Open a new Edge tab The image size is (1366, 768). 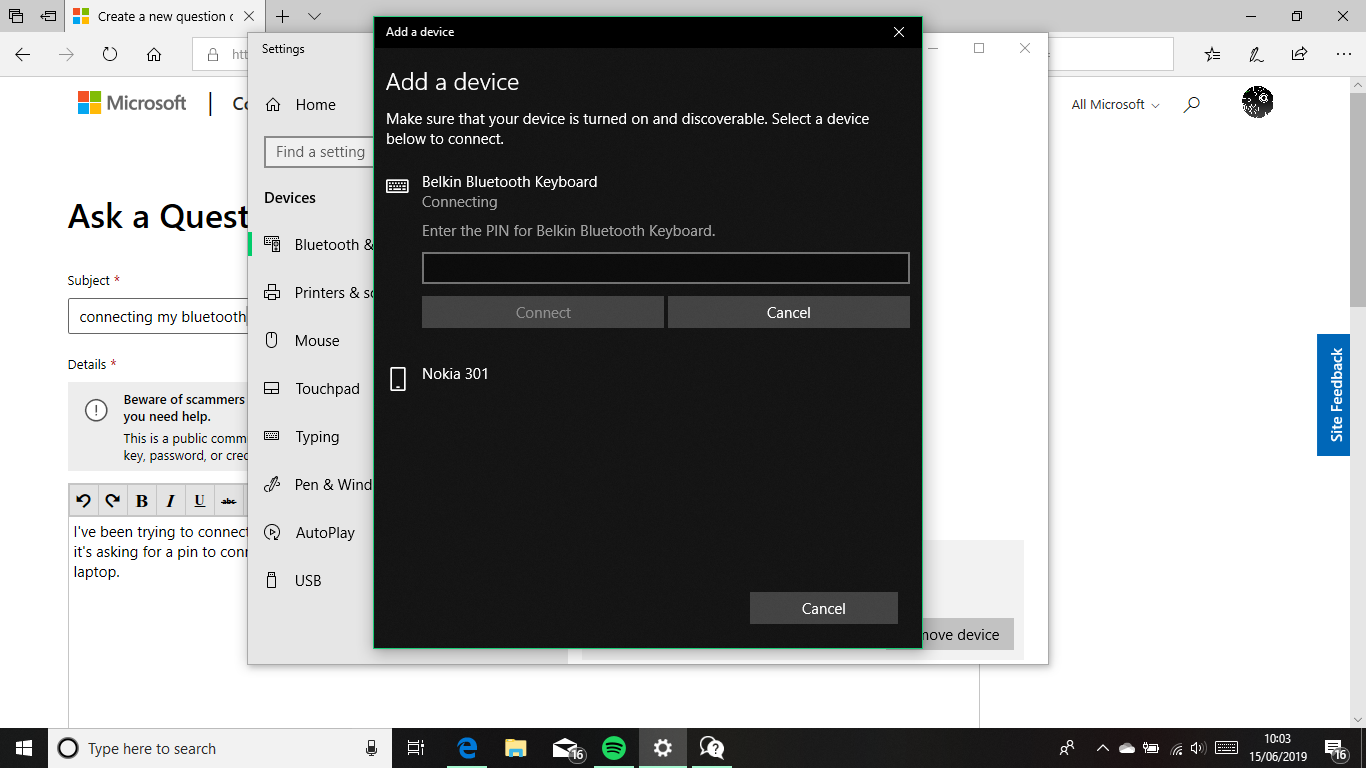[283, 16]
